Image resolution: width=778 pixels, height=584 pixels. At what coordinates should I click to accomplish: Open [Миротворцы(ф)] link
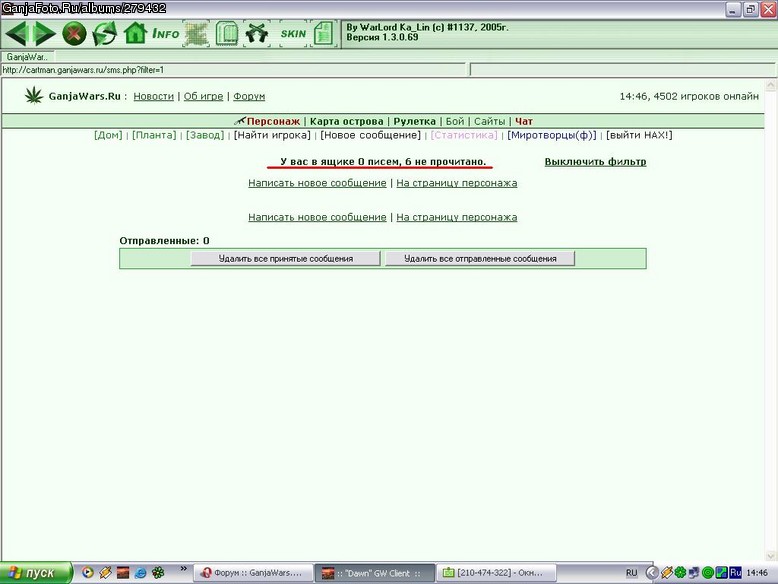[552, 135]
